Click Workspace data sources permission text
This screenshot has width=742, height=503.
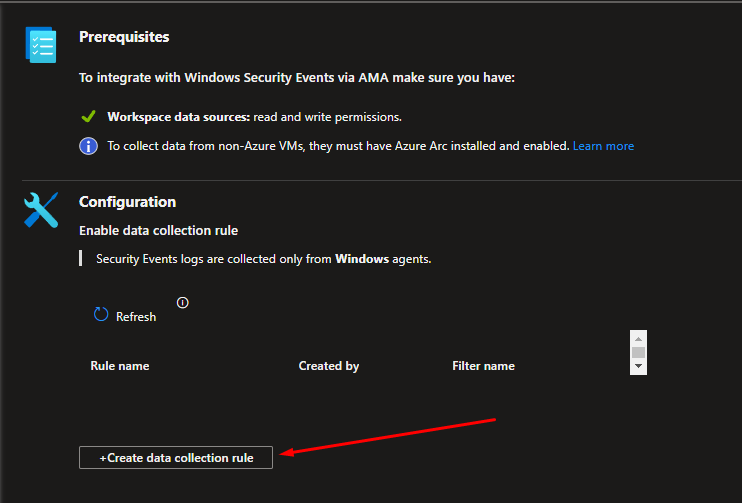click(x=255, y=117)
